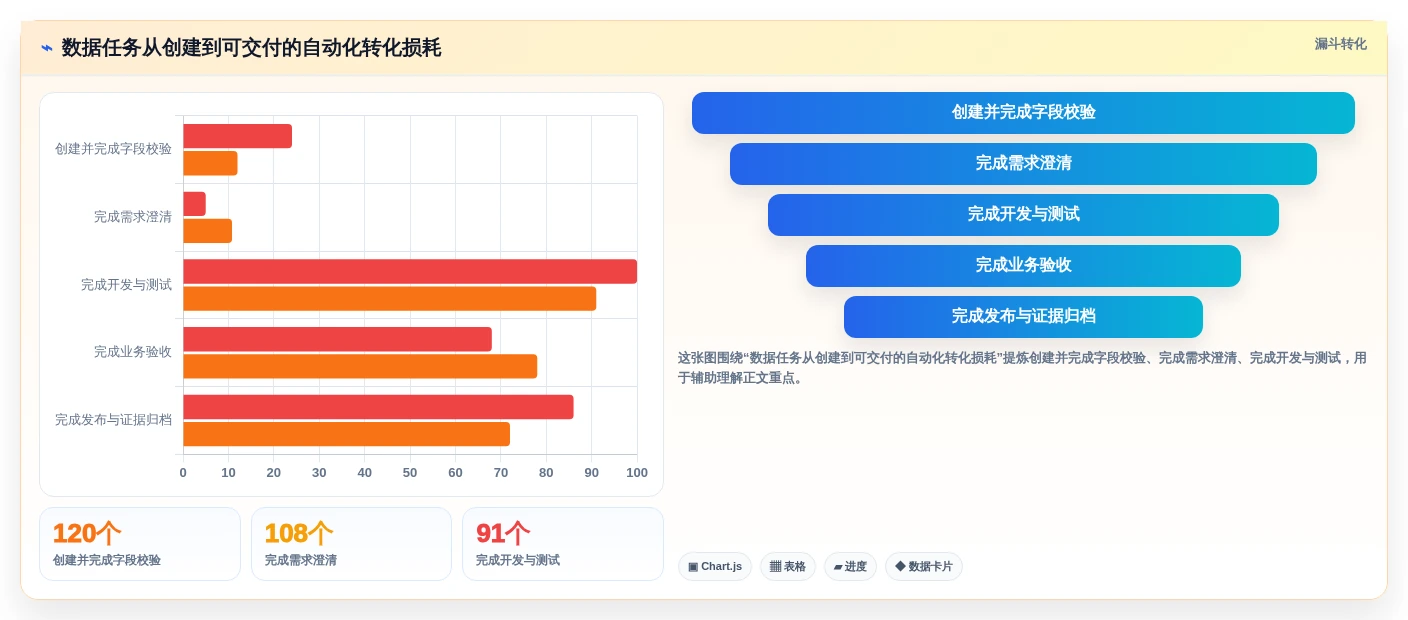Click the chart axis label 完成需求澄清
The height and width of the screenshot is (620, 1408).
point(133,217)
